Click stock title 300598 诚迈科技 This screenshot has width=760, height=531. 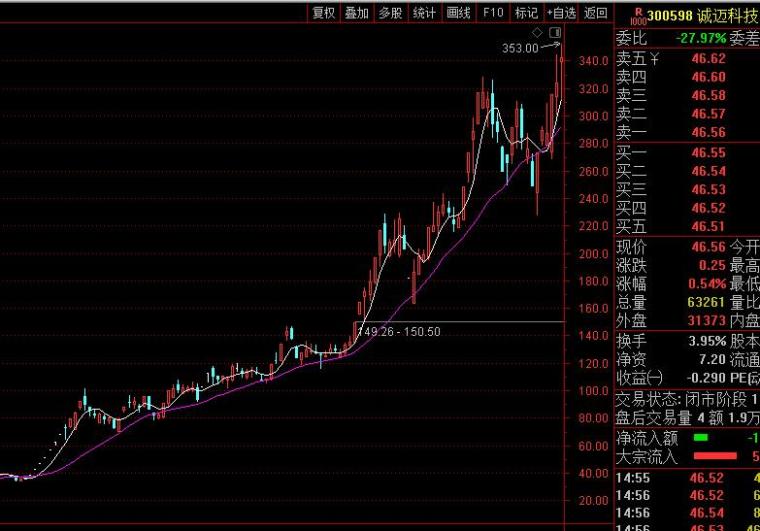pyautogui.click(x=703, y=16)
